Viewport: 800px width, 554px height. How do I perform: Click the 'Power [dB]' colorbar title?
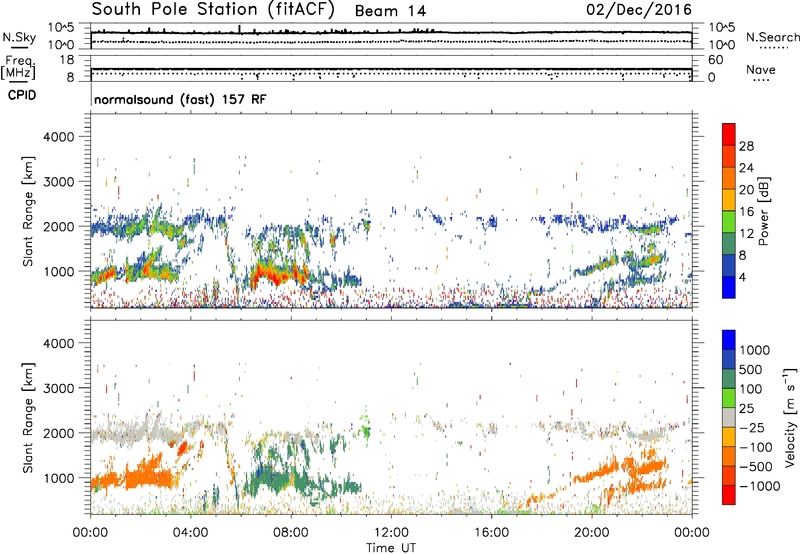click(x=764, y=211)
